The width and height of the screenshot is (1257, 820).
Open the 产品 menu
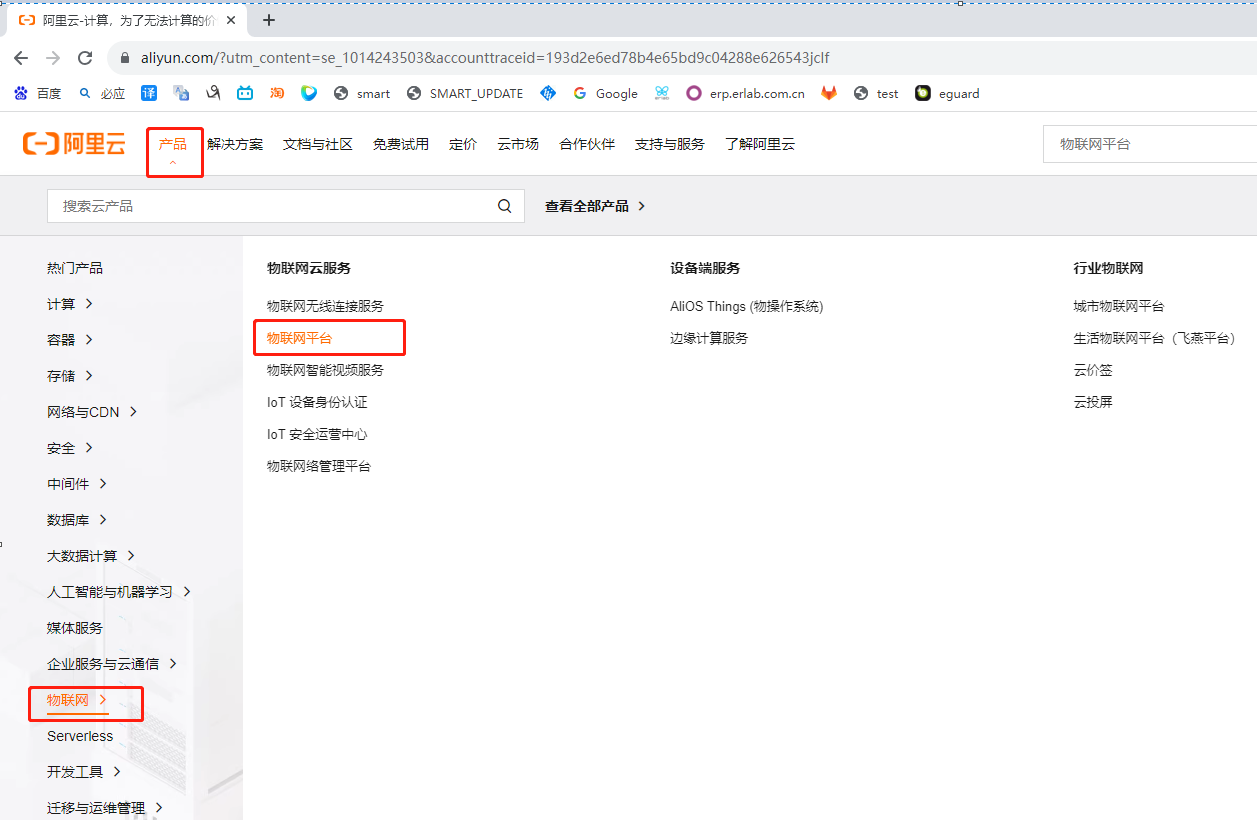click(x=173, y=144)
